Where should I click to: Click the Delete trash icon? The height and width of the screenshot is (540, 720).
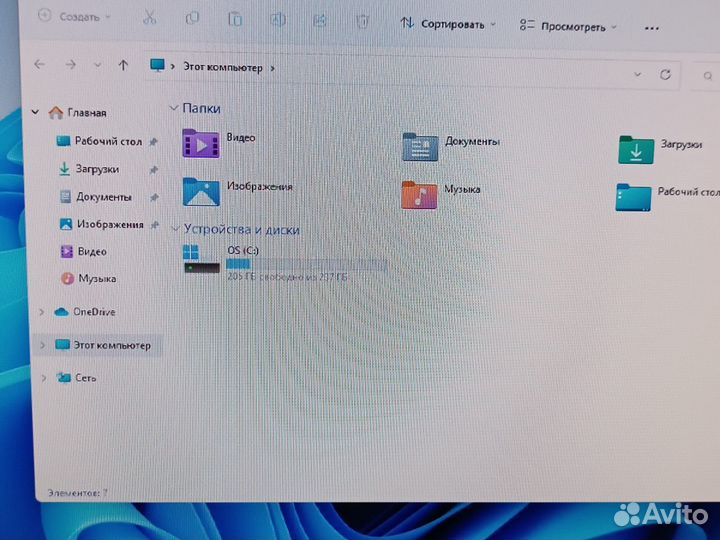(362, 22)
